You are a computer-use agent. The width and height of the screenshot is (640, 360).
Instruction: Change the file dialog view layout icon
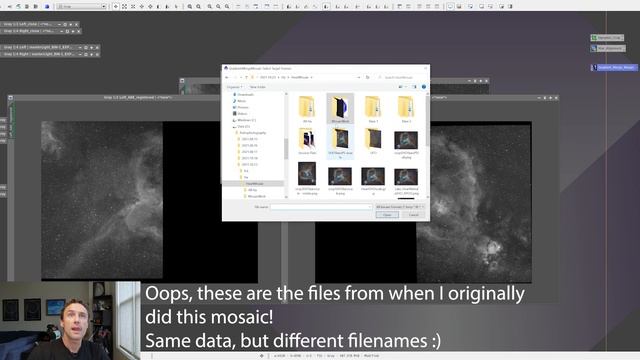(x=400, y=87)
